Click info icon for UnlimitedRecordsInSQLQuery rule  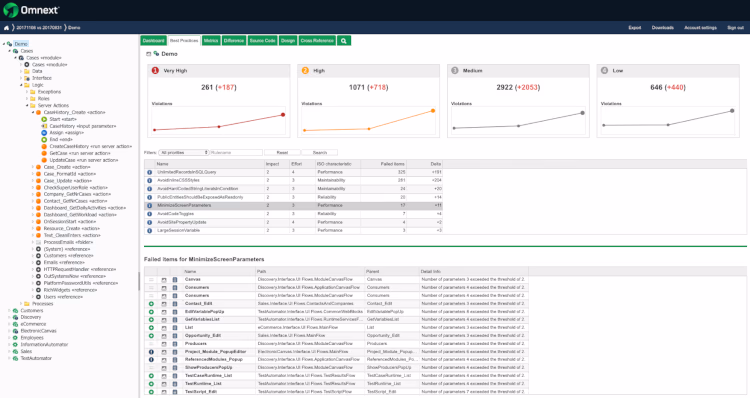pos(149,172)
